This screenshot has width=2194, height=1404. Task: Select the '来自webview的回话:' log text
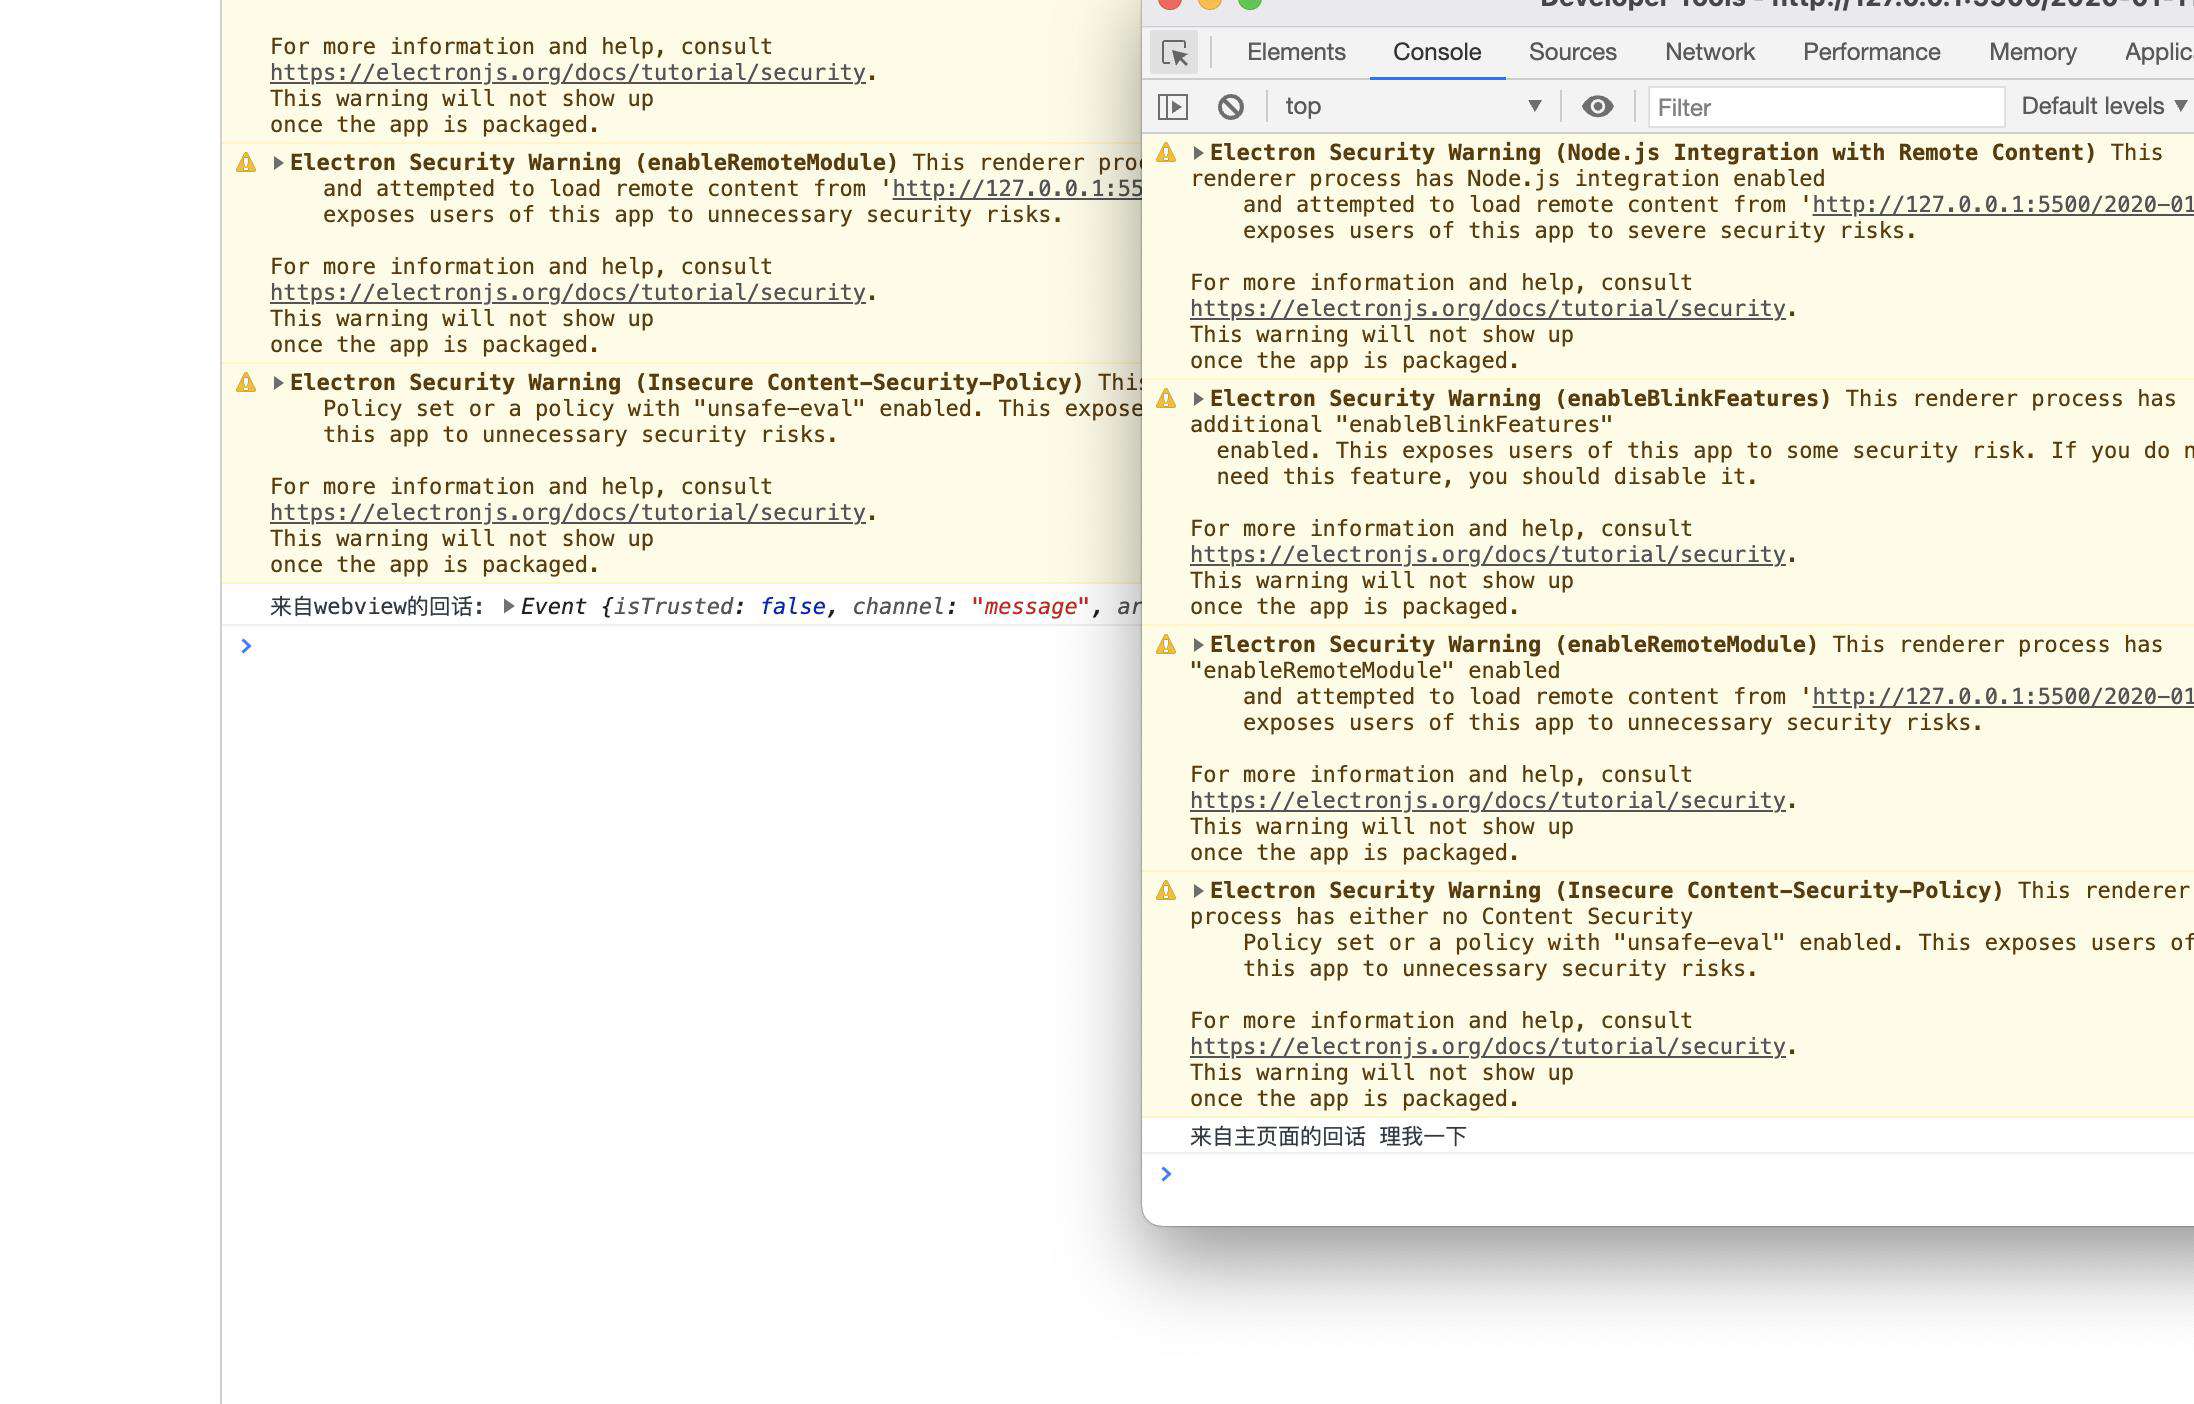(377, 606)
